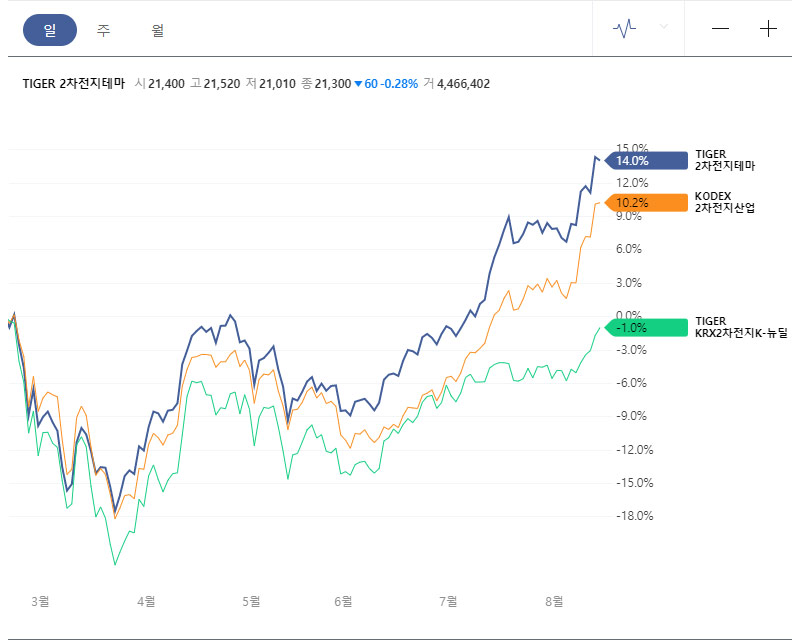Open the chart type dropdown chevron
800x640 pixels.
coord(663,27)
